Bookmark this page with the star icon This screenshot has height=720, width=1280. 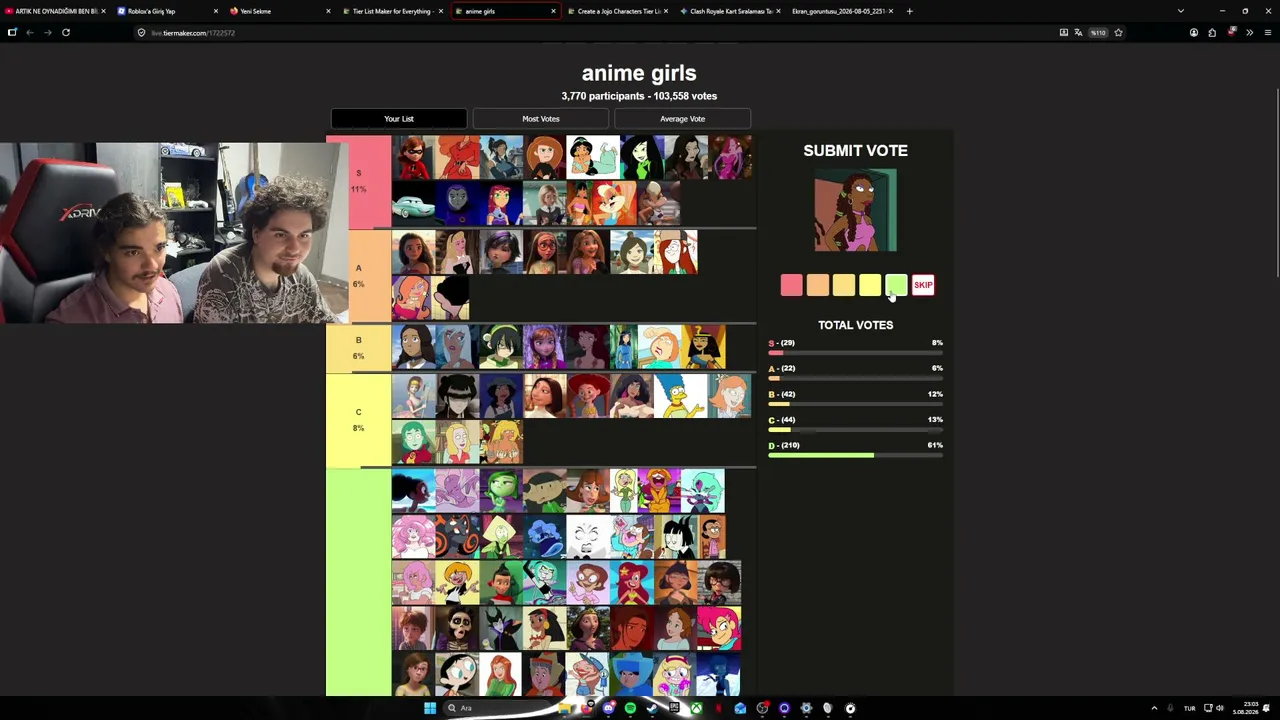(x=1118, y=33)
